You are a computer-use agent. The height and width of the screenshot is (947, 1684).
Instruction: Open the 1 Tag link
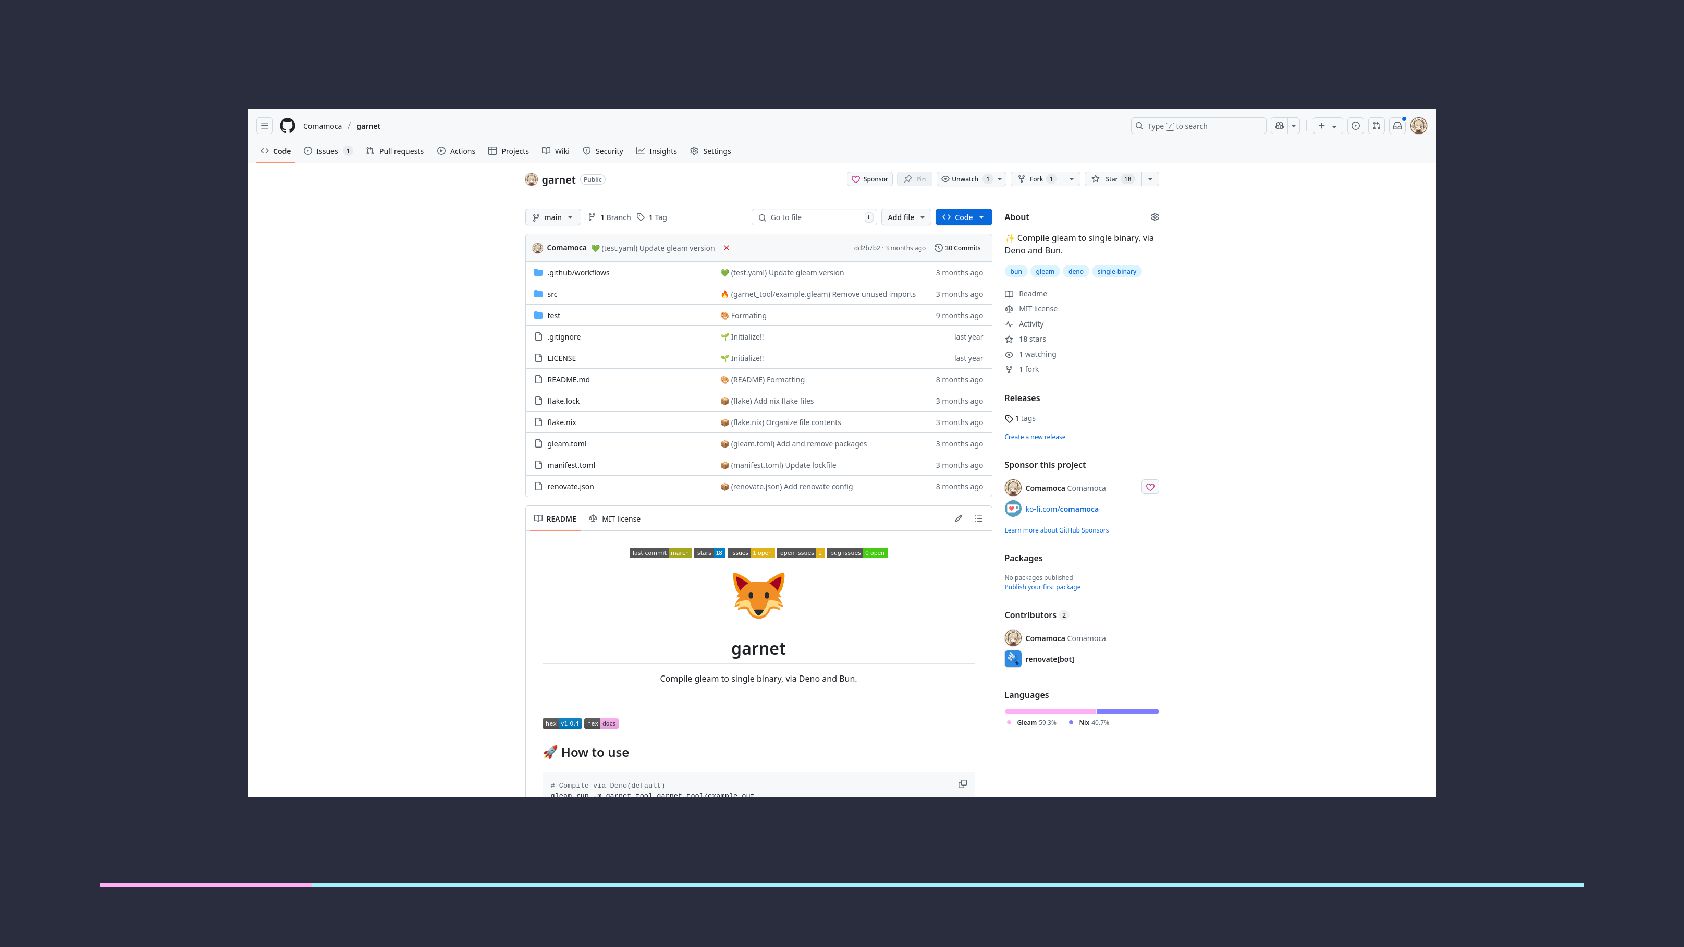click(652, 217)
